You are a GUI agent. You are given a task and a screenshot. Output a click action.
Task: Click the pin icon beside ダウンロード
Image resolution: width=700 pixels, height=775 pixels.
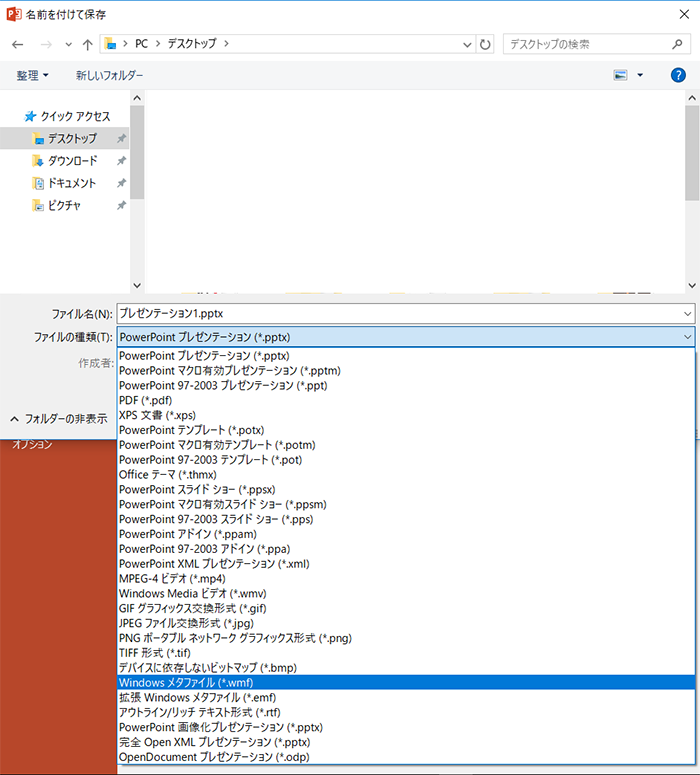tap(121, 161)
